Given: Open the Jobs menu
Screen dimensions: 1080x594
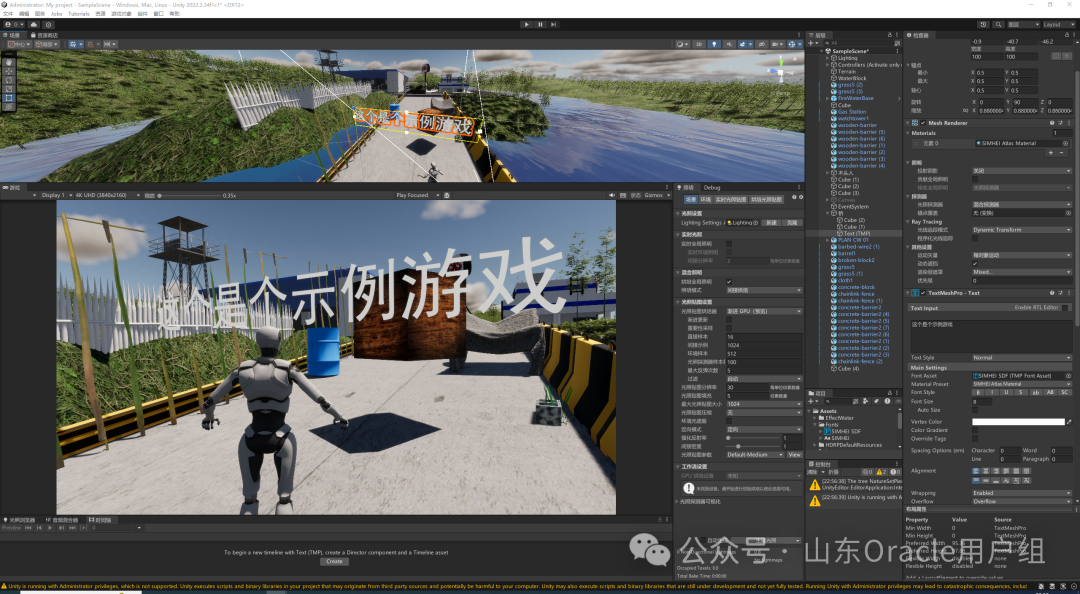Looking at the screenshot, I should click(x=56, y=14).
